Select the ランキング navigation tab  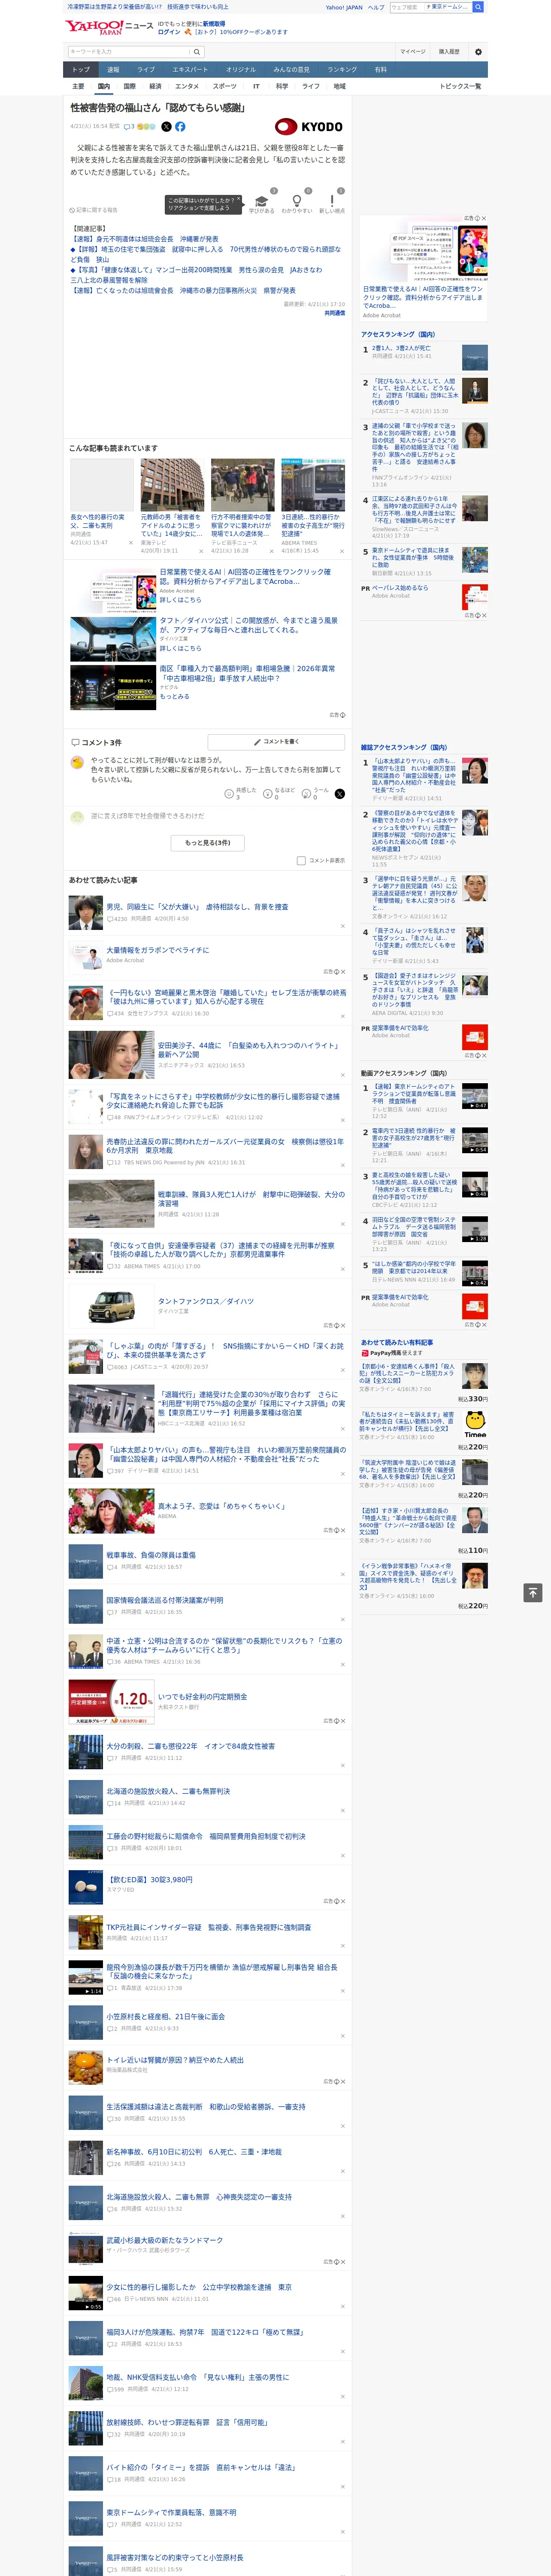point(342,70)
